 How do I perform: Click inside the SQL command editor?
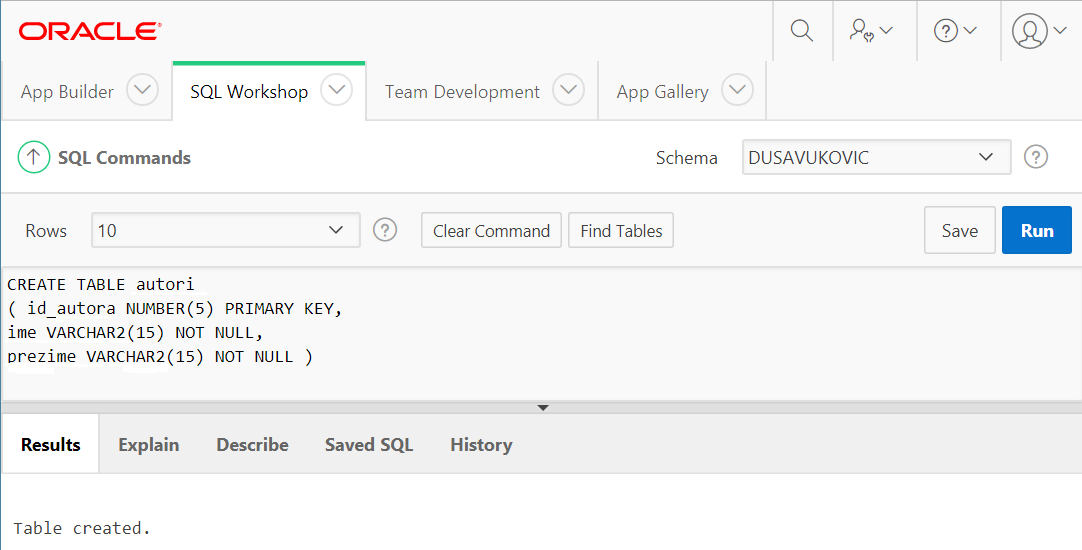(541, 334)
